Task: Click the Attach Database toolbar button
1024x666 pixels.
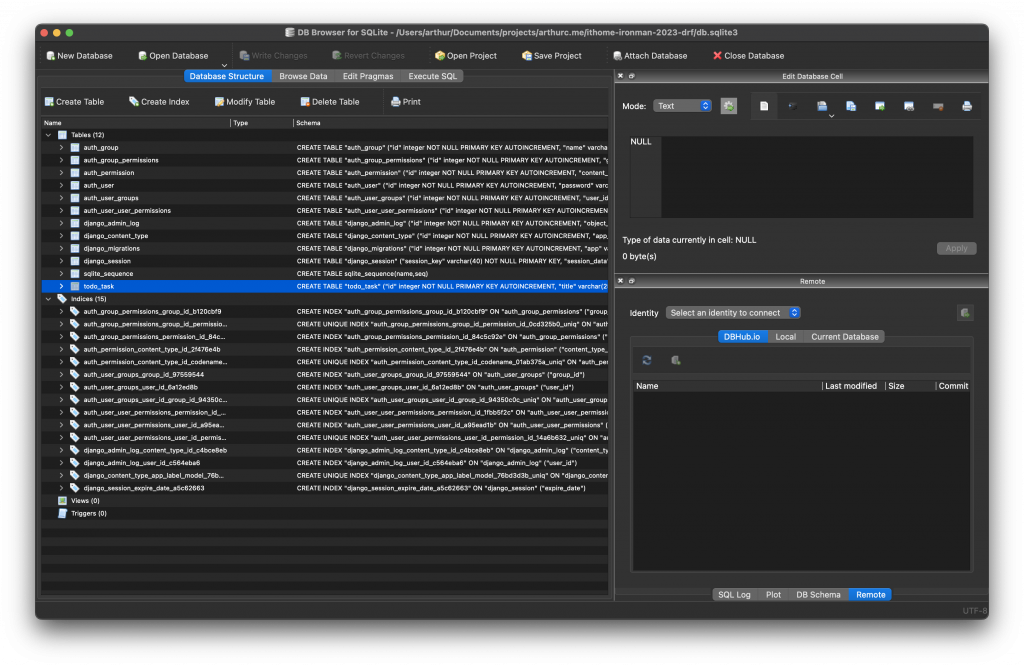Action: (649, 56)
